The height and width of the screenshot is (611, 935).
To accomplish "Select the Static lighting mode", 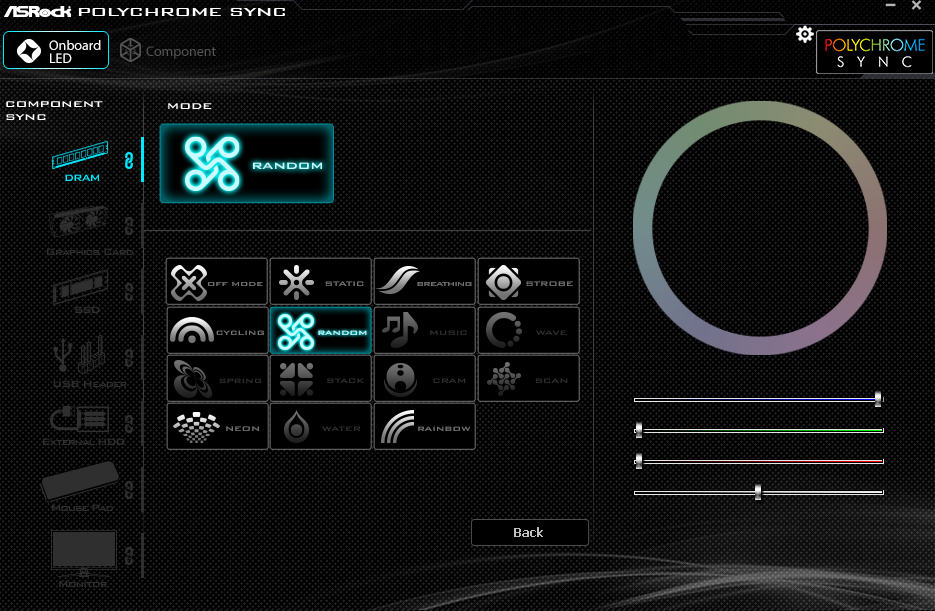I will click(320, 282).
